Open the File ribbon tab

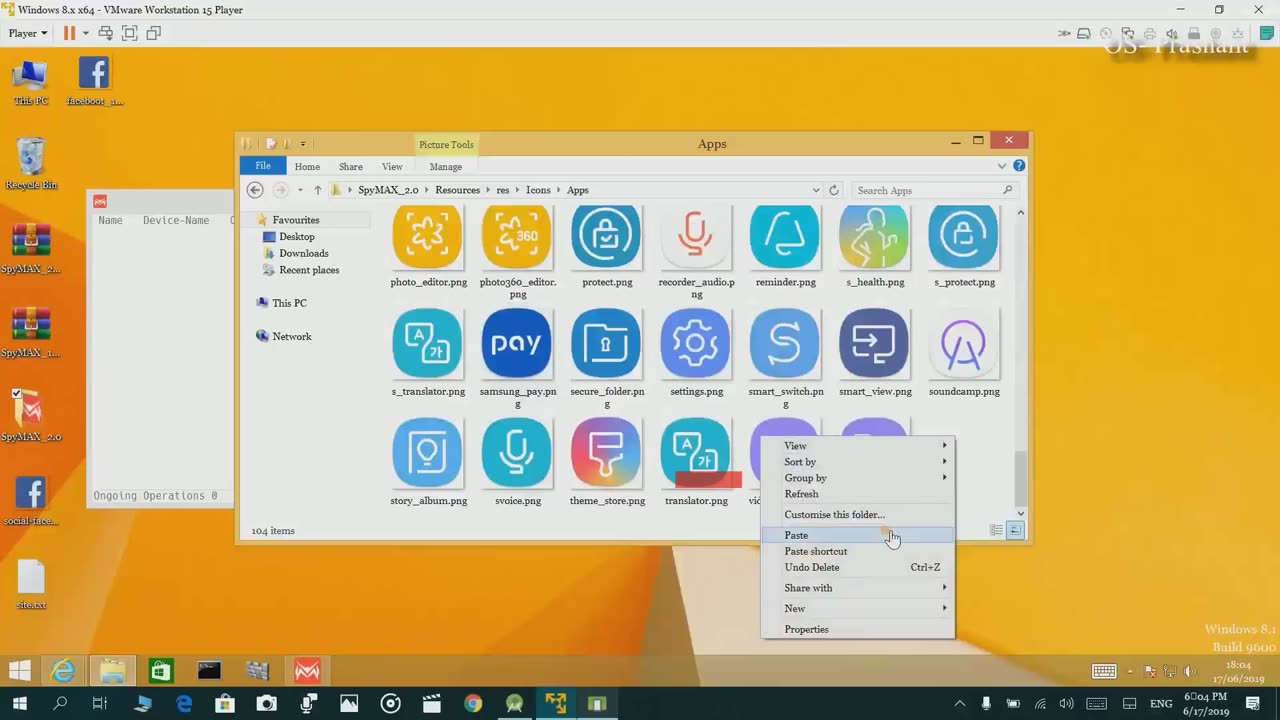pos(262,166)
